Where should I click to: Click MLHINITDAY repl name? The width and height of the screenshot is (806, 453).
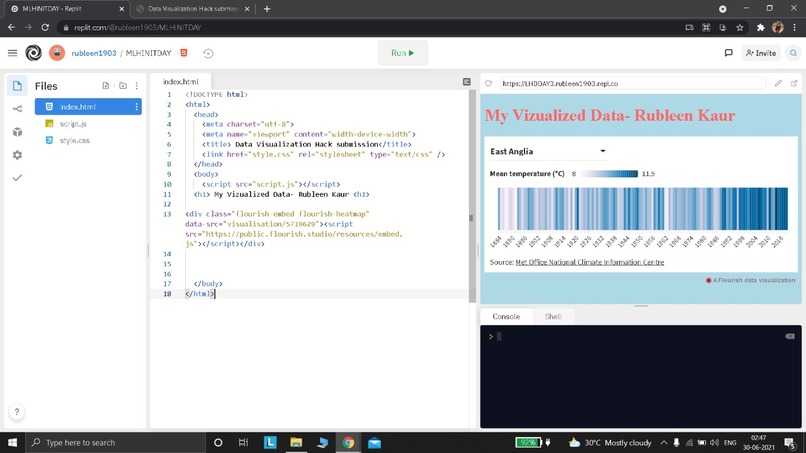(x=149, y=53)
